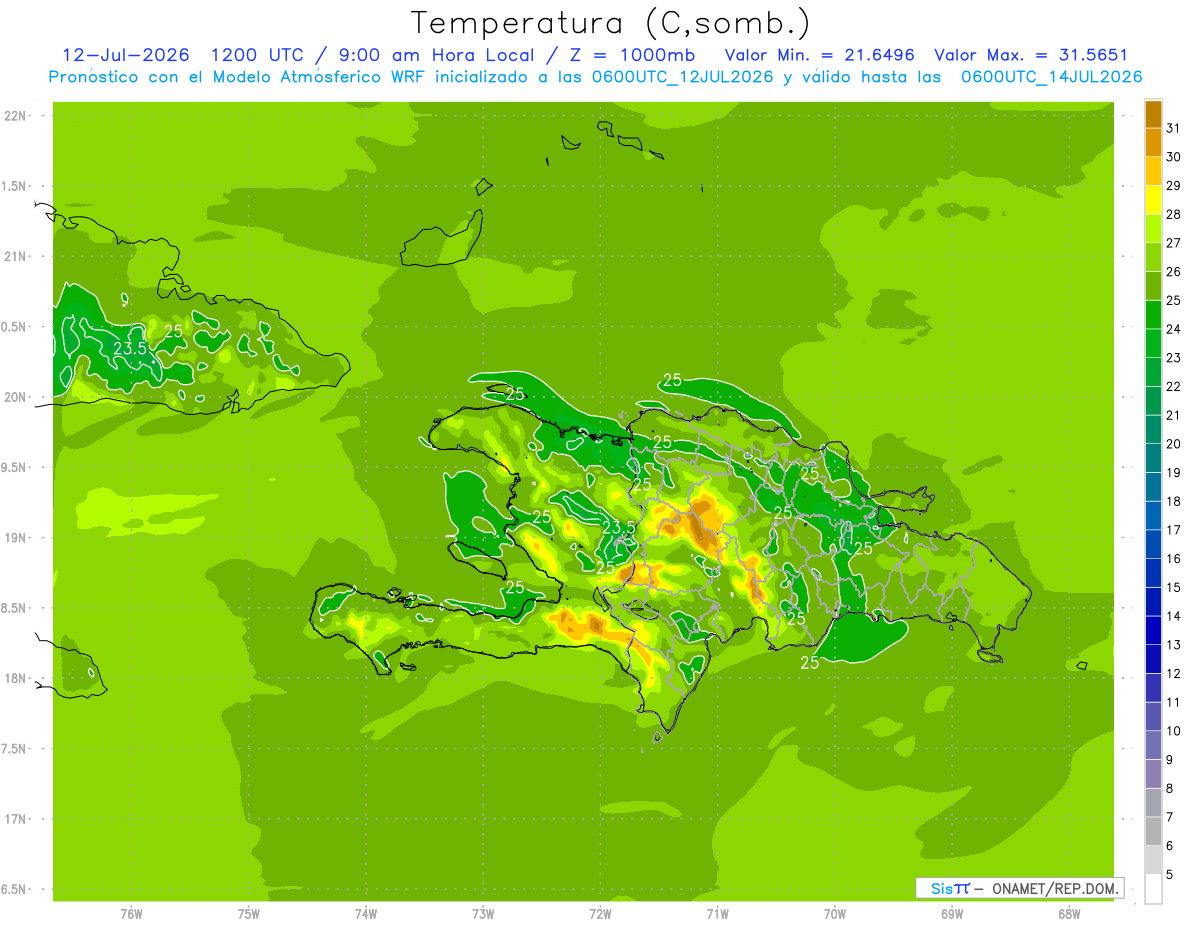Click the '76W' longitude axis label
Image resolution: width=1200 pixels, height=927 pixels.
point(131,913)
